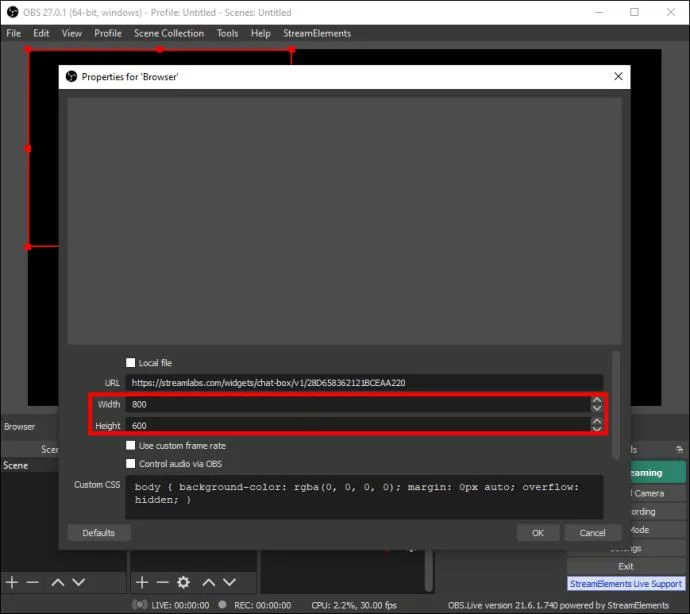Click the CPU: 2.2%, 30.00 fps text
The image size is (690, 614).
pos(354,605)
